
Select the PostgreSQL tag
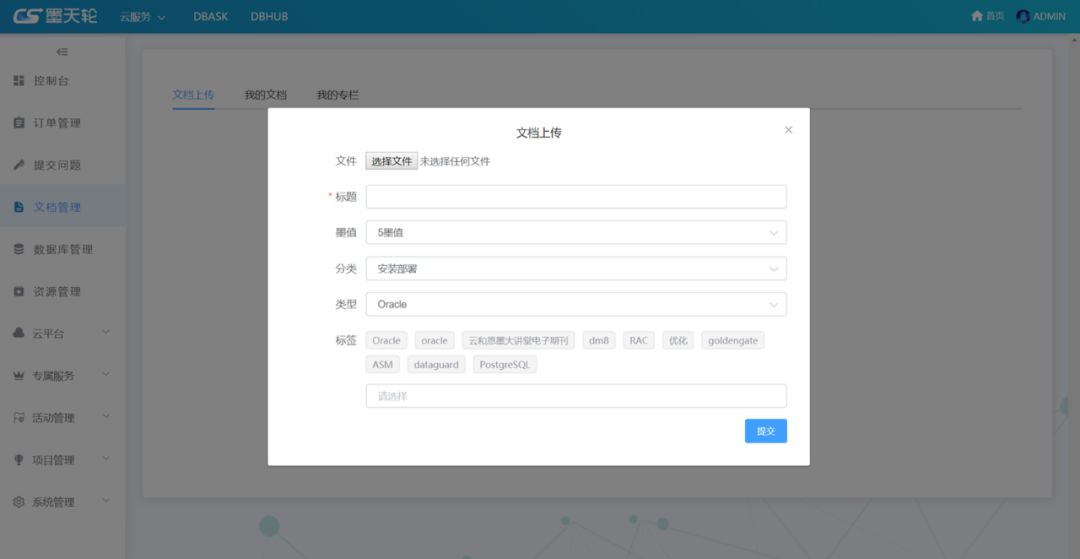click(x=505, y=364)
